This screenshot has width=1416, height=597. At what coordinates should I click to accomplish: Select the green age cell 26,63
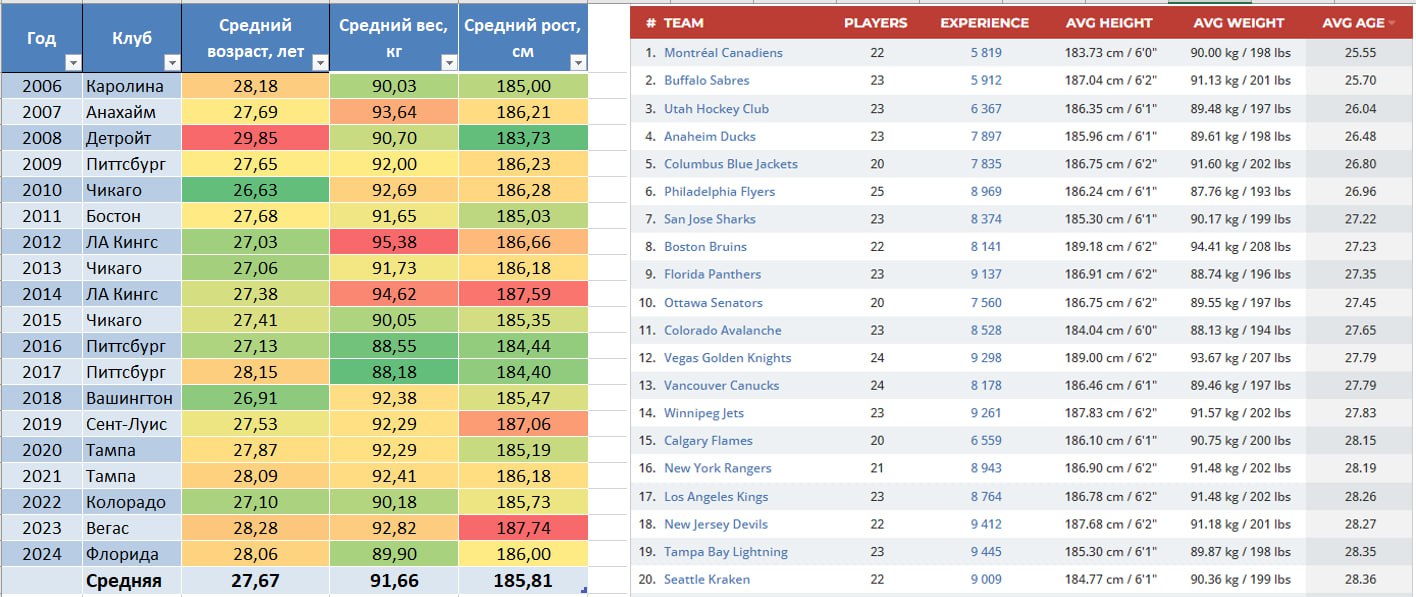[x=255, y=191]
